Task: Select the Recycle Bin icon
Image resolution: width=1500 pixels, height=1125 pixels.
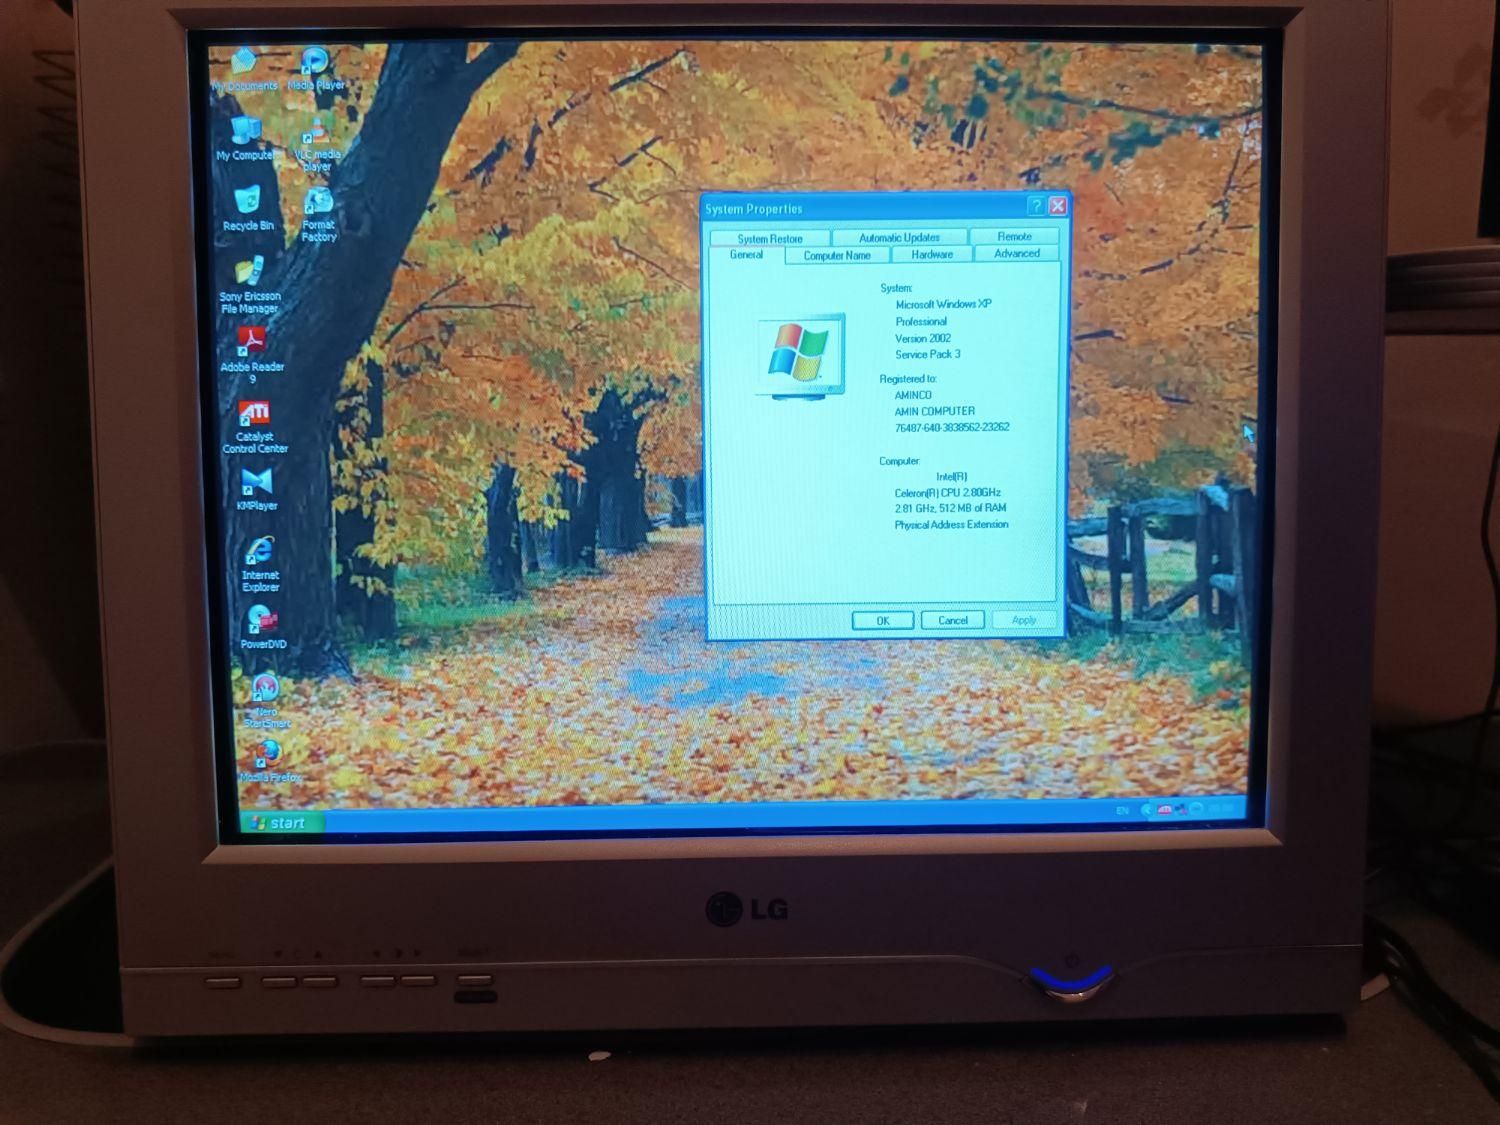Action: click(x=247, y=209)
